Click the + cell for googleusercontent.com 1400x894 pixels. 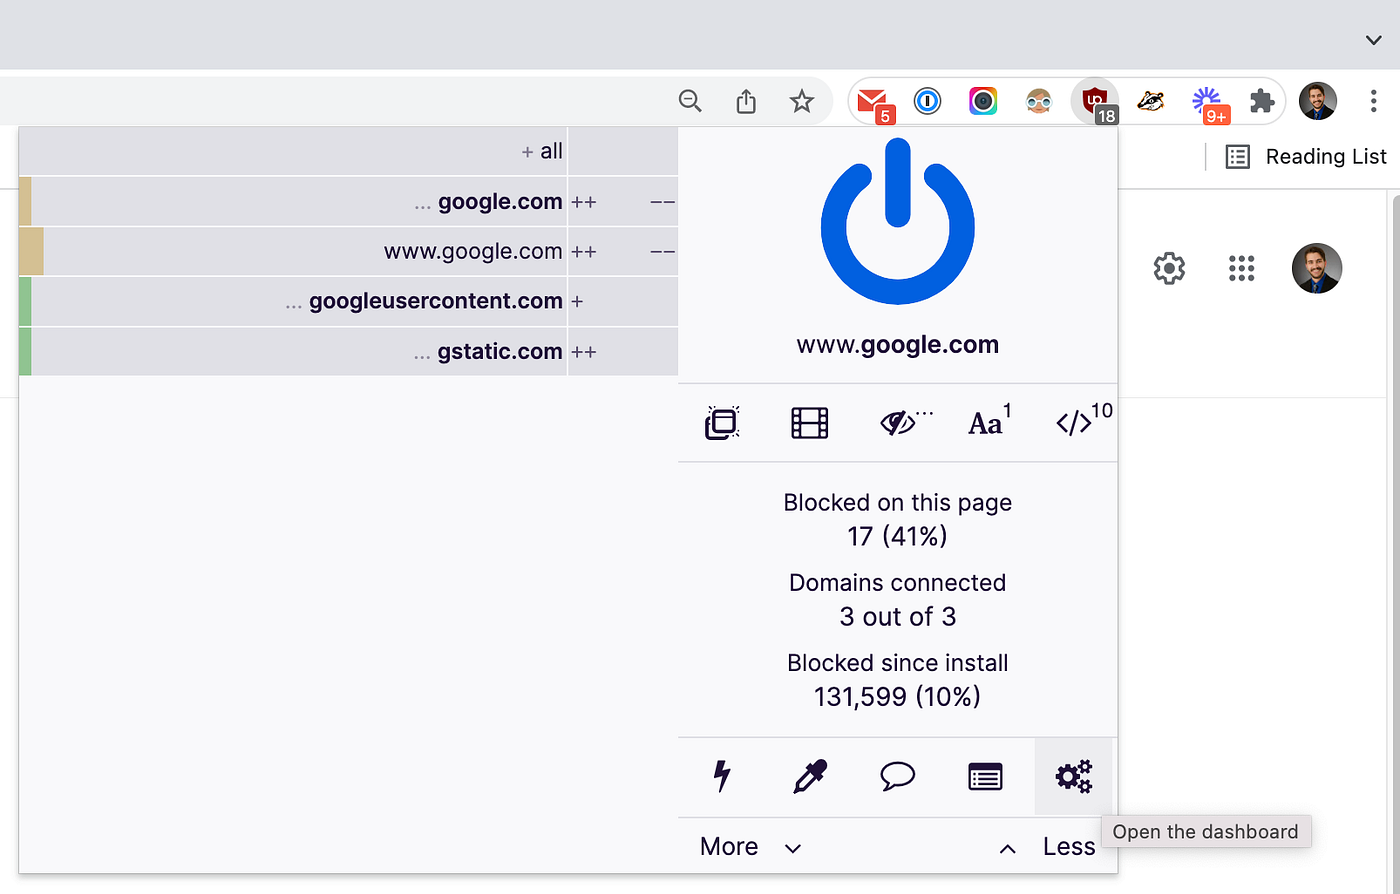(x=577, y=301)
